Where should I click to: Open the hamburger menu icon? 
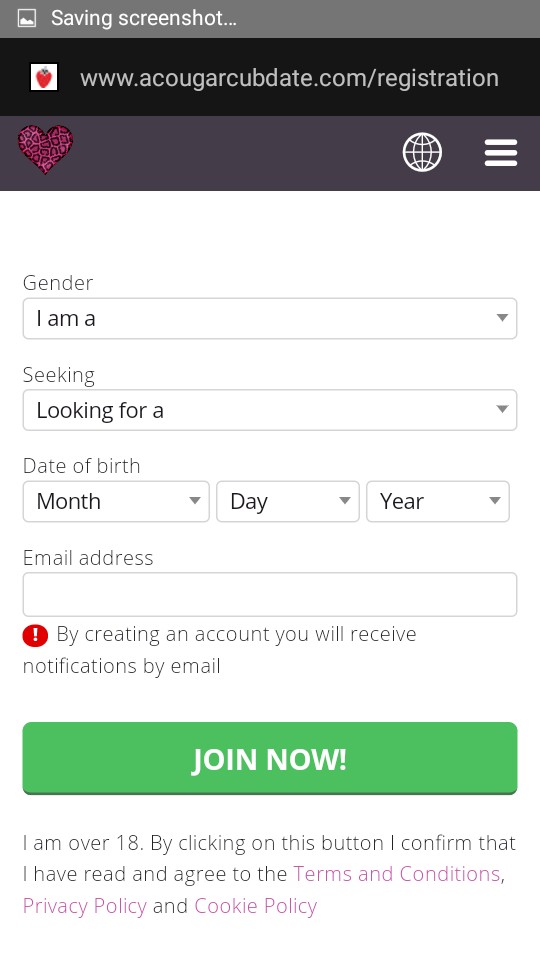501,152
